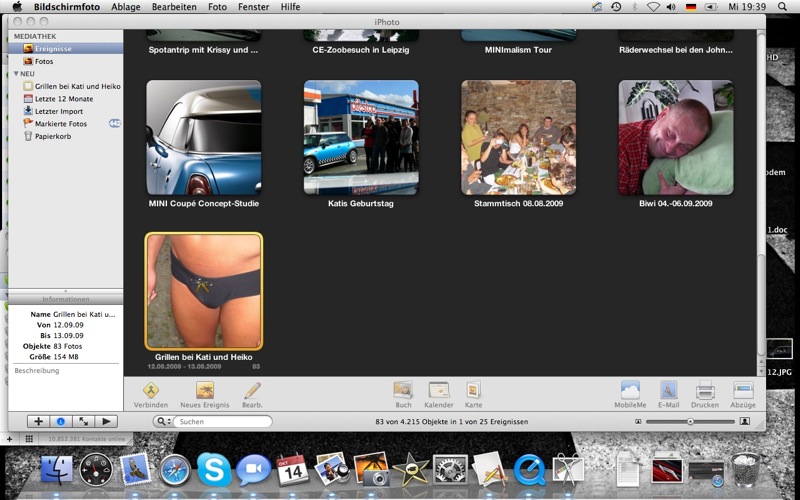Start slideshow with the play button
This screenshot has height=500, width=800.
tap(106, 422)
